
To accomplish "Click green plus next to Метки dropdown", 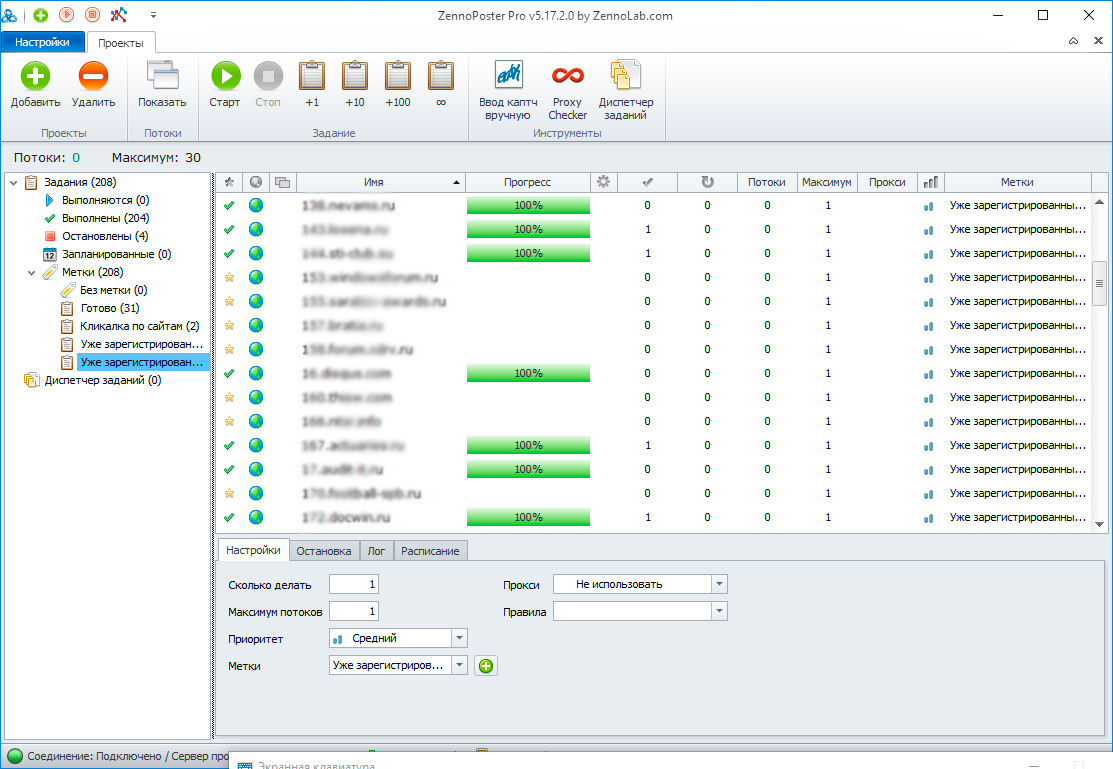I will (486, 666).
